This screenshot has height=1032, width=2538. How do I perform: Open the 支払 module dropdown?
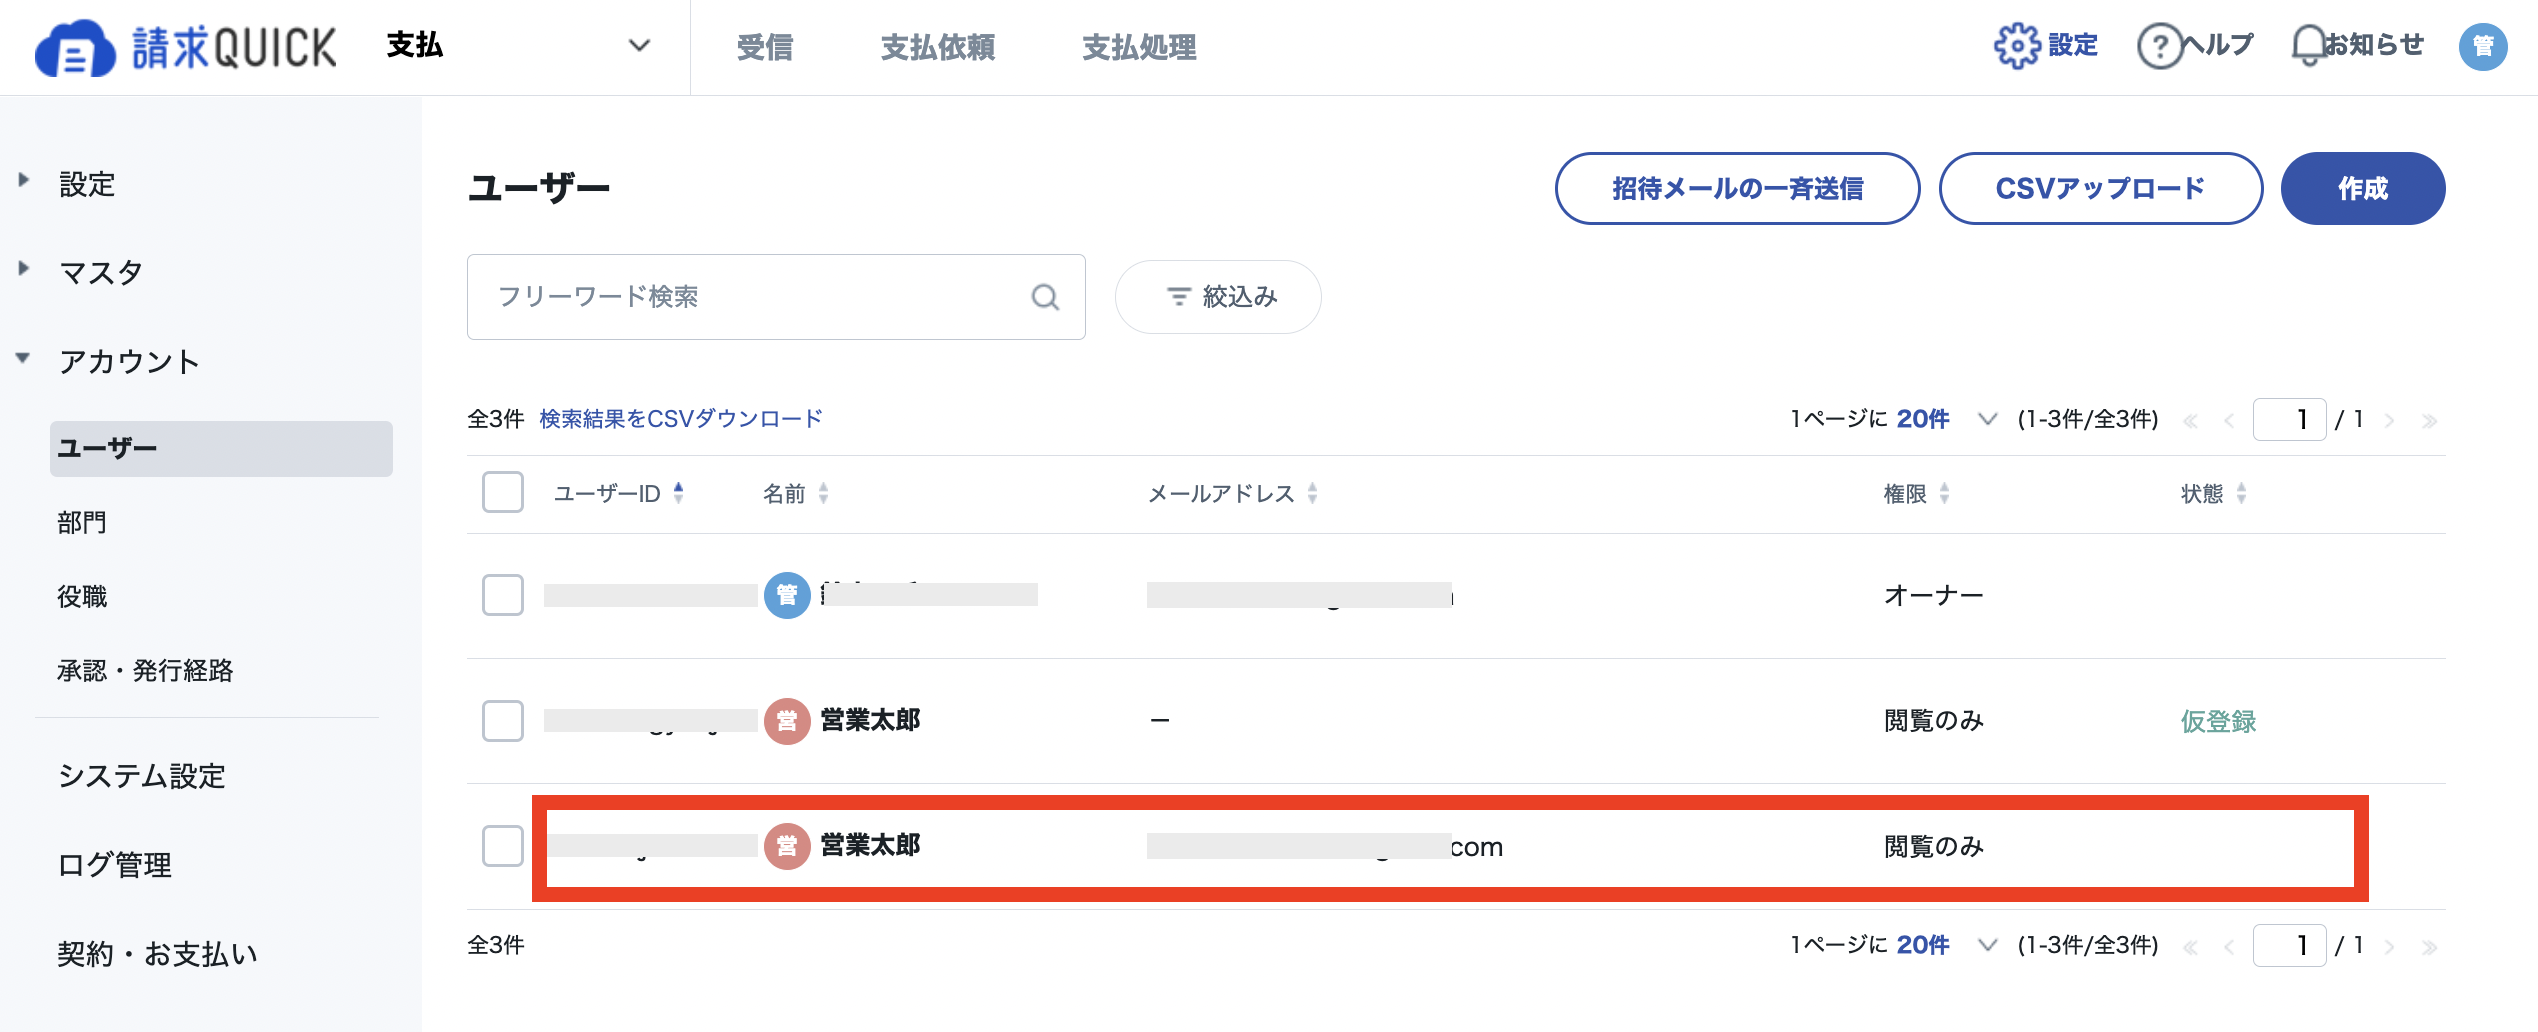coord(518,46)
